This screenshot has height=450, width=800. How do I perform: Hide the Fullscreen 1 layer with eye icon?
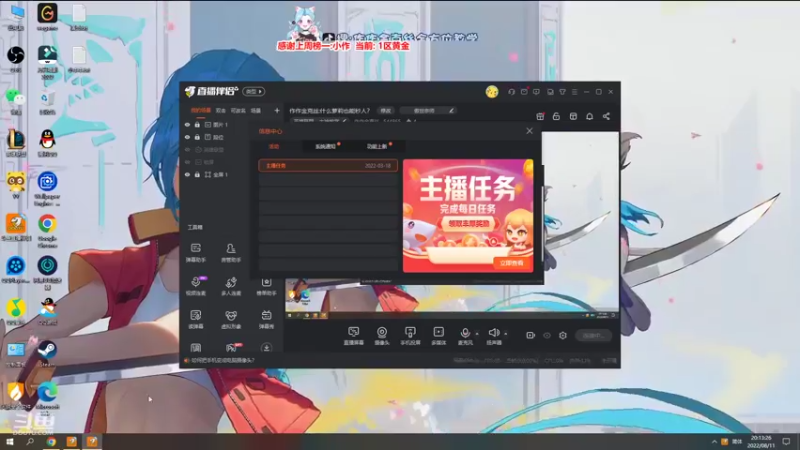pos(187,174)
